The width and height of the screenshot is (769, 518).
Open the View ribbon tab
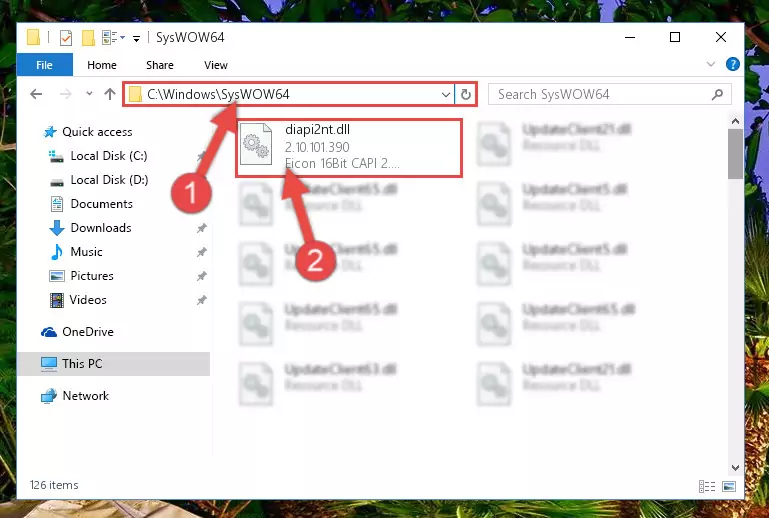click(216, 65)
